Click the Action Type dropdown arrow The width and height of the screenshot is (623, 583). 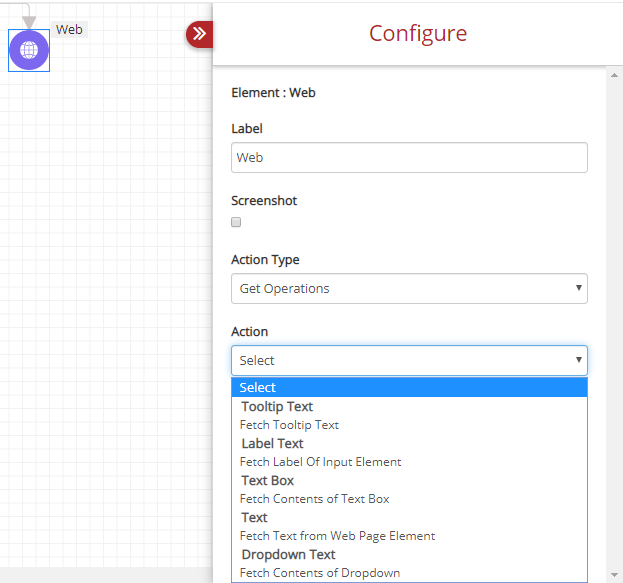[578, 288]
